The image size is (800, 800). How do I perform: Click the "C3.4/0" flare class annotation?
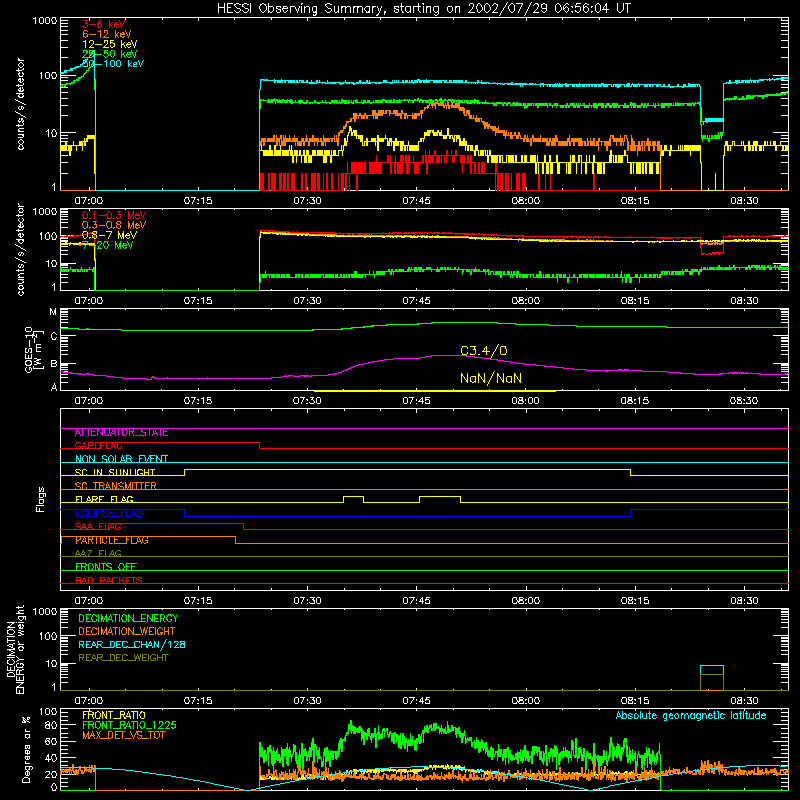point(484,351)
